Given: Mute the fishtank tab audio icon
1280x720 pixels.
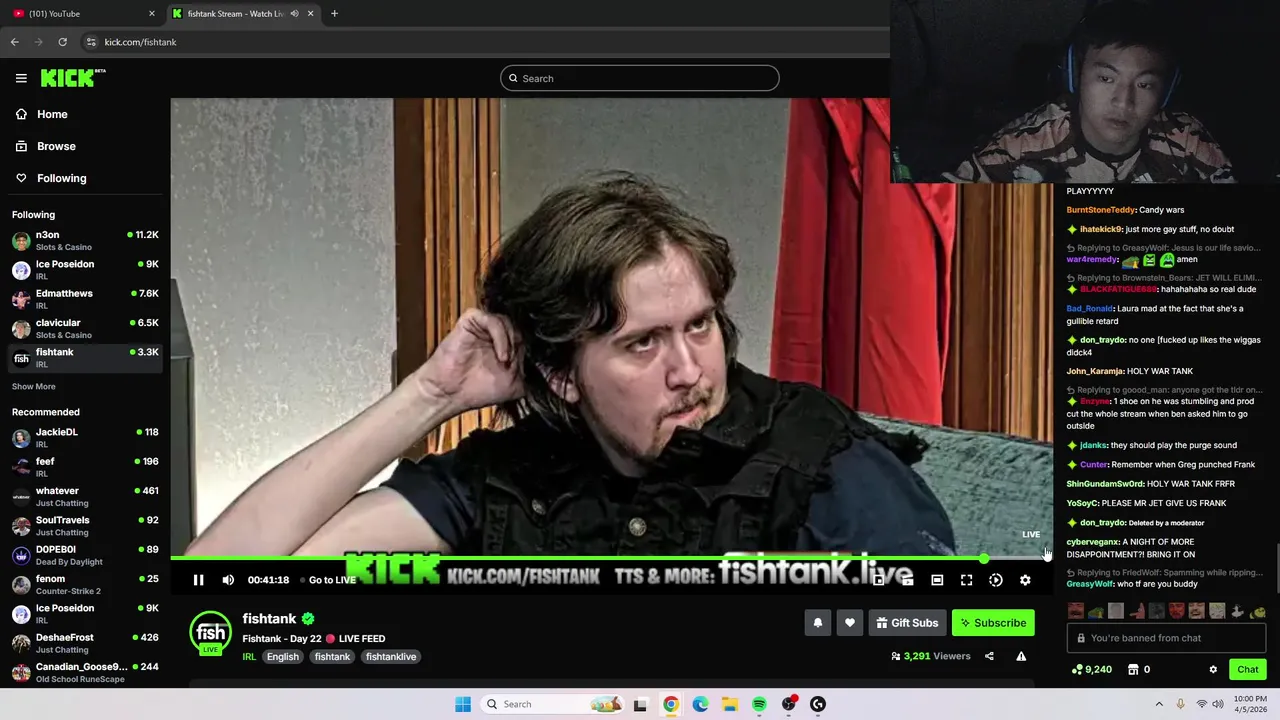Looking at the screenshot, I should (294, 13).
